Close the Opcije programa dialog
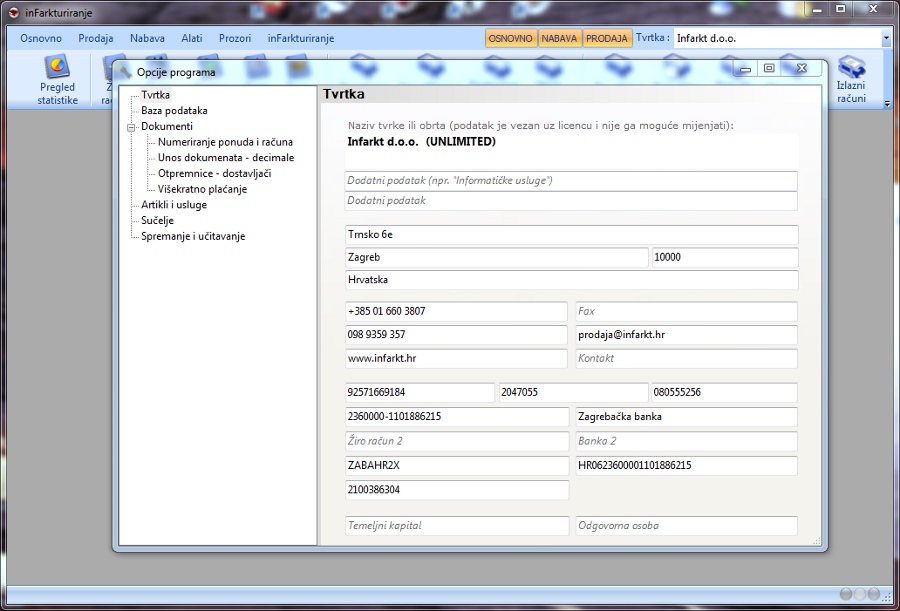 click(x=802, y=68)
